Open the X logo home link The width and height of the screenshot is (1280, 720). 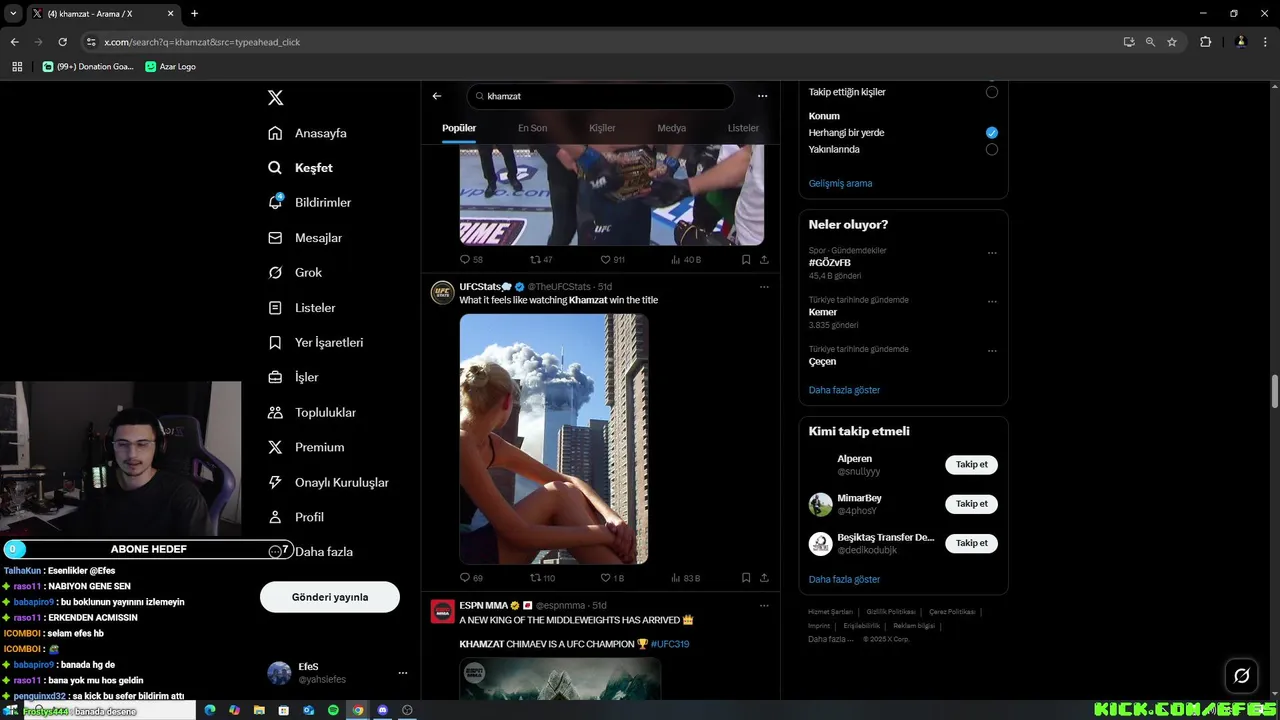click(x=276, y=98)
